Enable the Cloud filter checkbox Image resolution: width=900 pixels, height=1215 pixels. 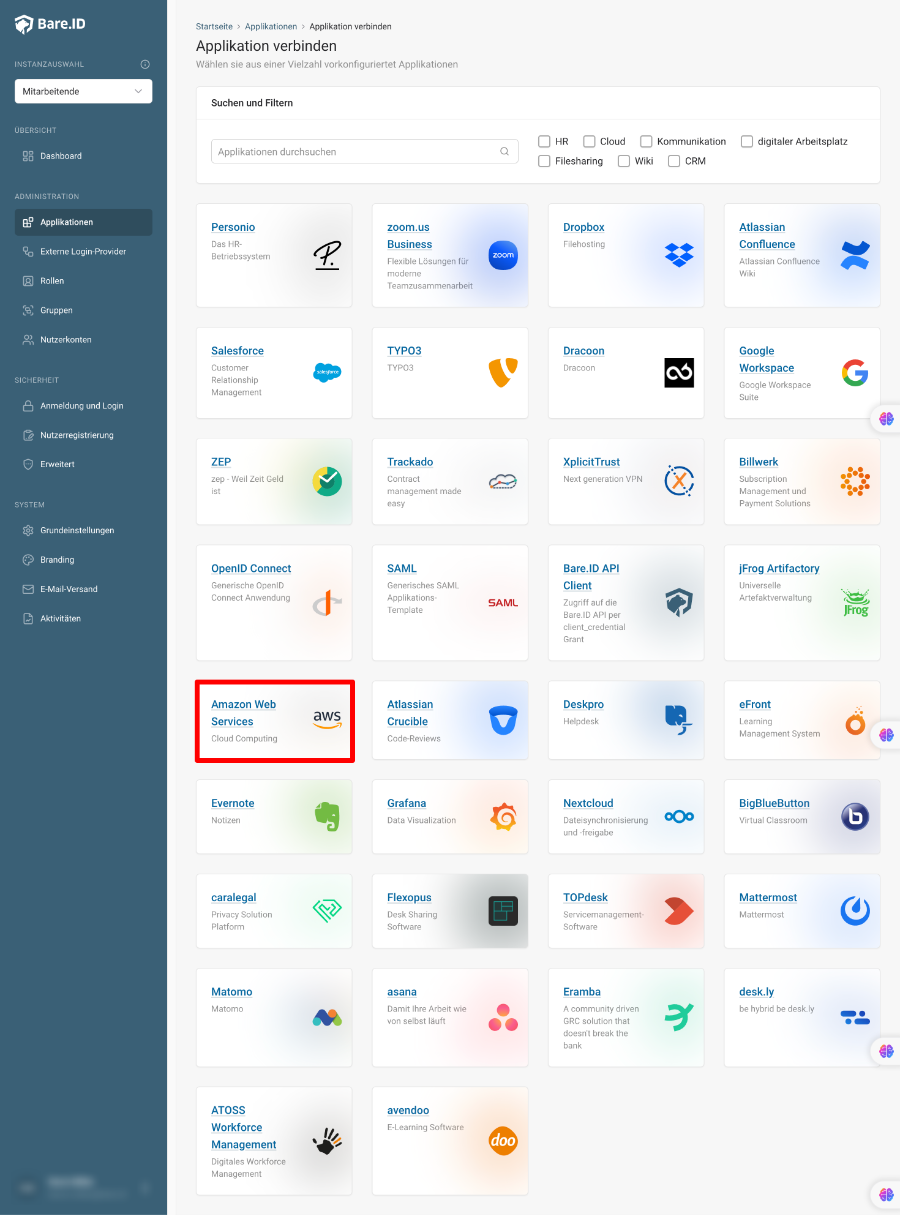pos(589,141)
